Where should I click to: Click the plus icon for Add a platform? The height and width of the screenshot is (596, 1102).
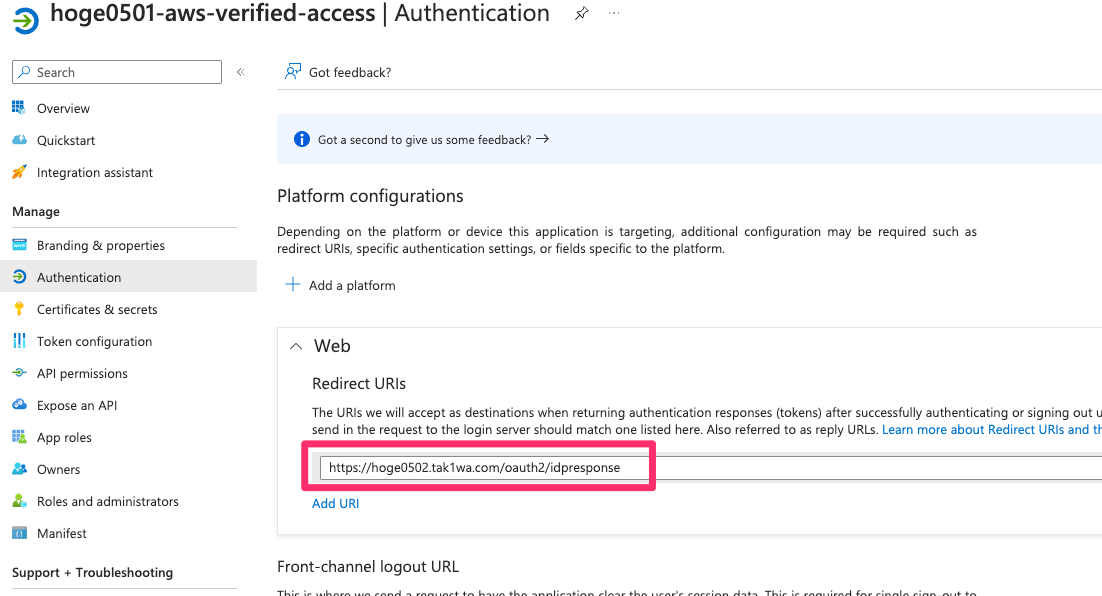pyautogui.click(x=292, y=285)
